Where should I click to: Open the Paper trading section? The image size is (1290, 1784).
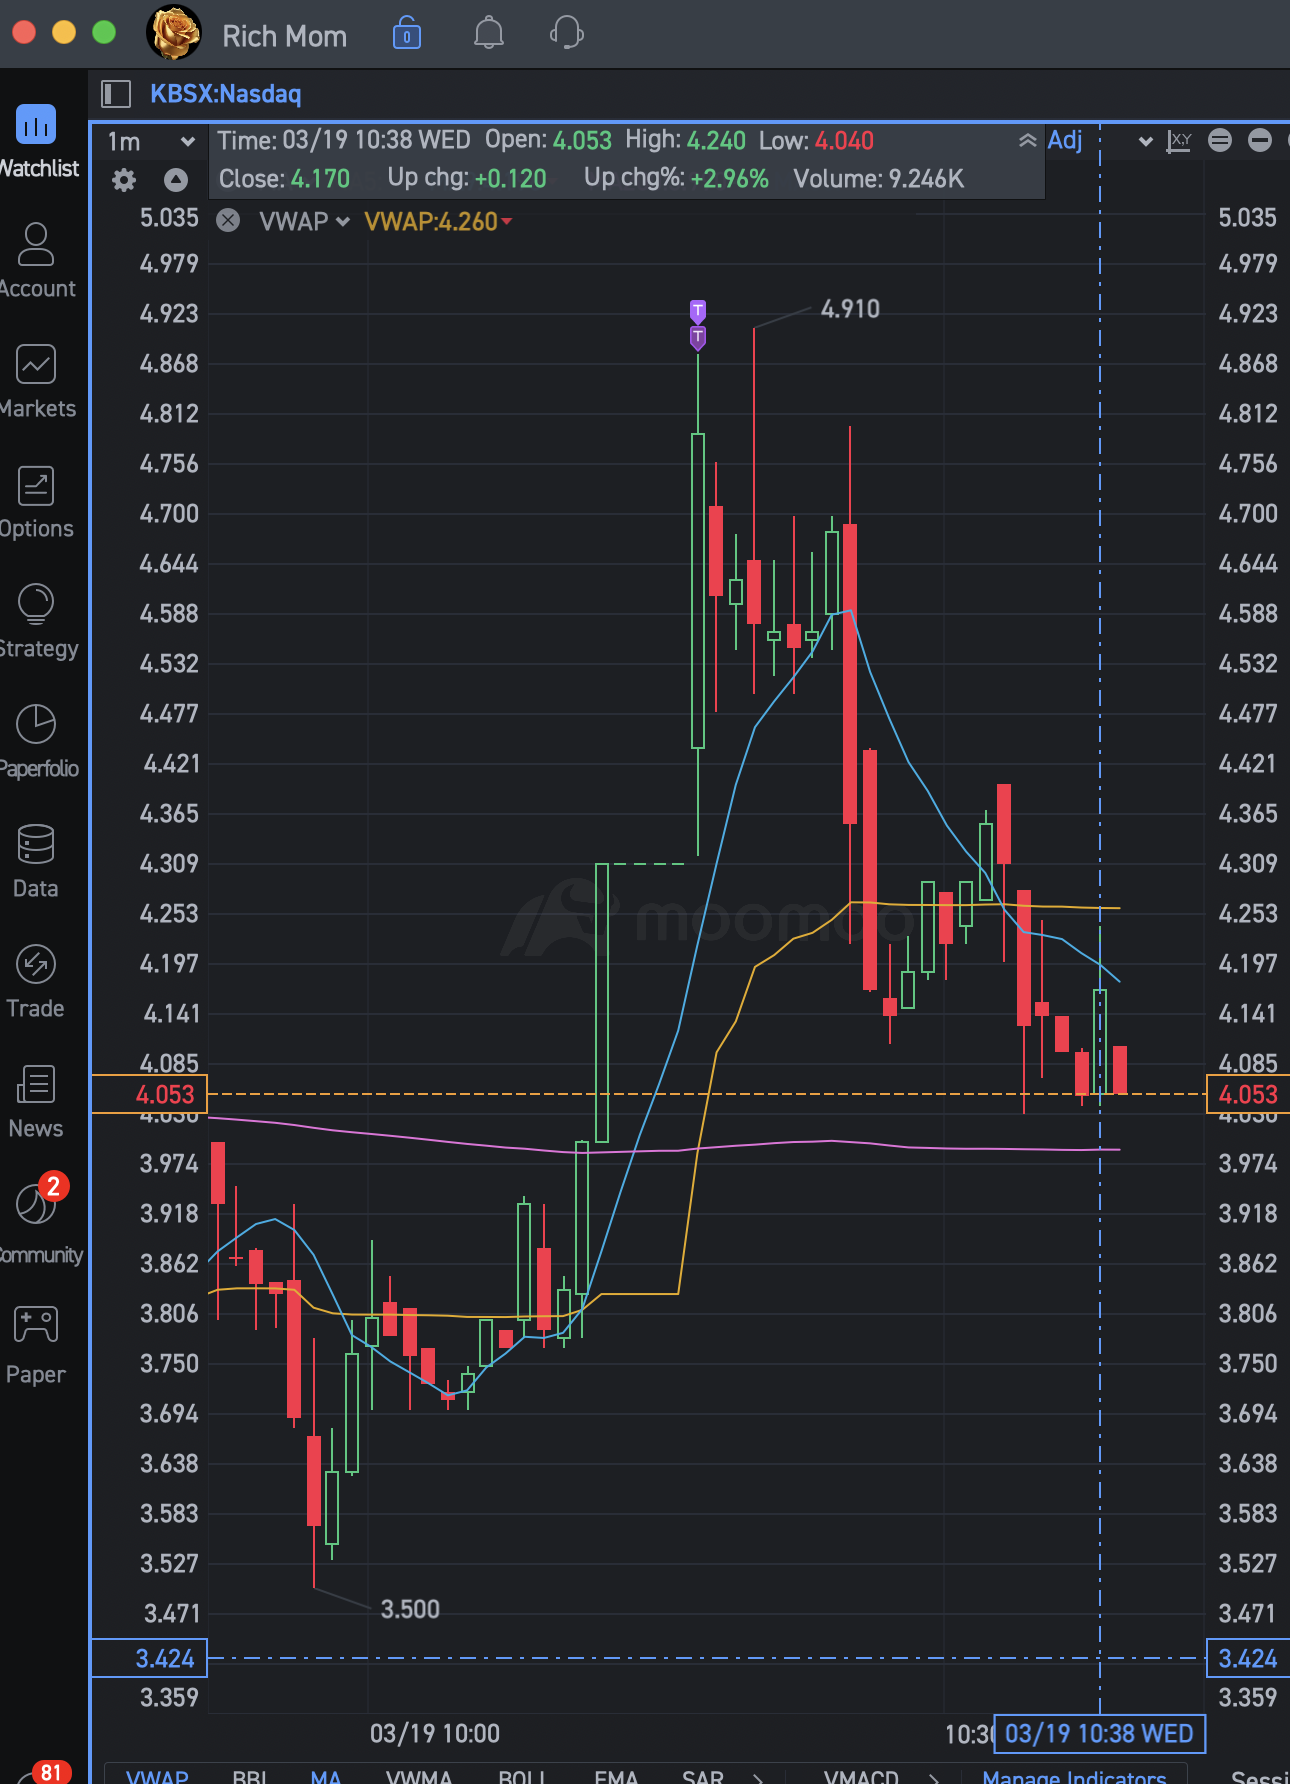coord(36,1345)
